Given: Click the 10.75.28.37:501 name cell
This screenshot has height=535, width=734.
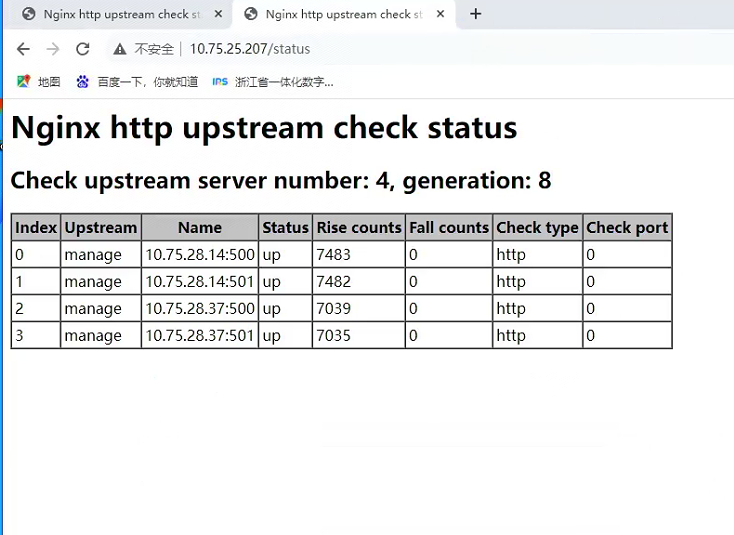Looking at the screenshot, I should click(x=200, y=336).
